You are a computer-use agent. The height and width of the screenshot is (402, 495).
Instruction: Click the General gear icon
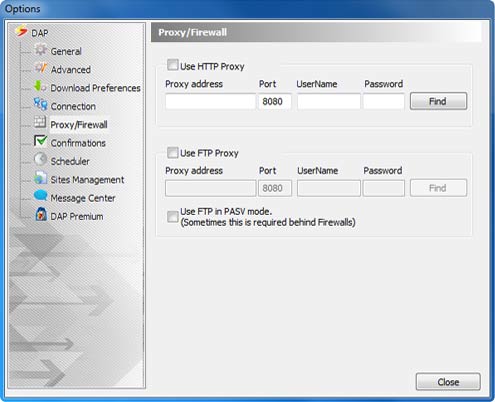41,50
